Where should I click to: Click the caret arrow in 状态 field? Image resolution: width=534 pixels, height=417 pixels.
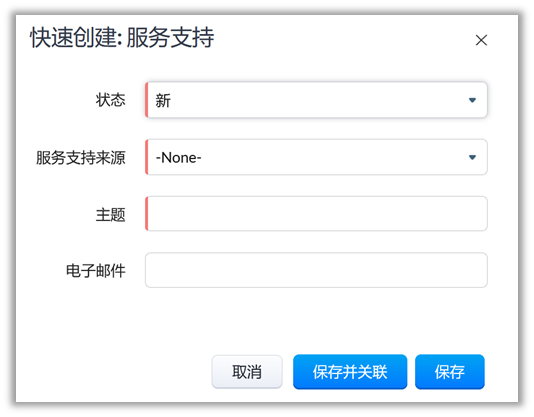click(472, 100)
